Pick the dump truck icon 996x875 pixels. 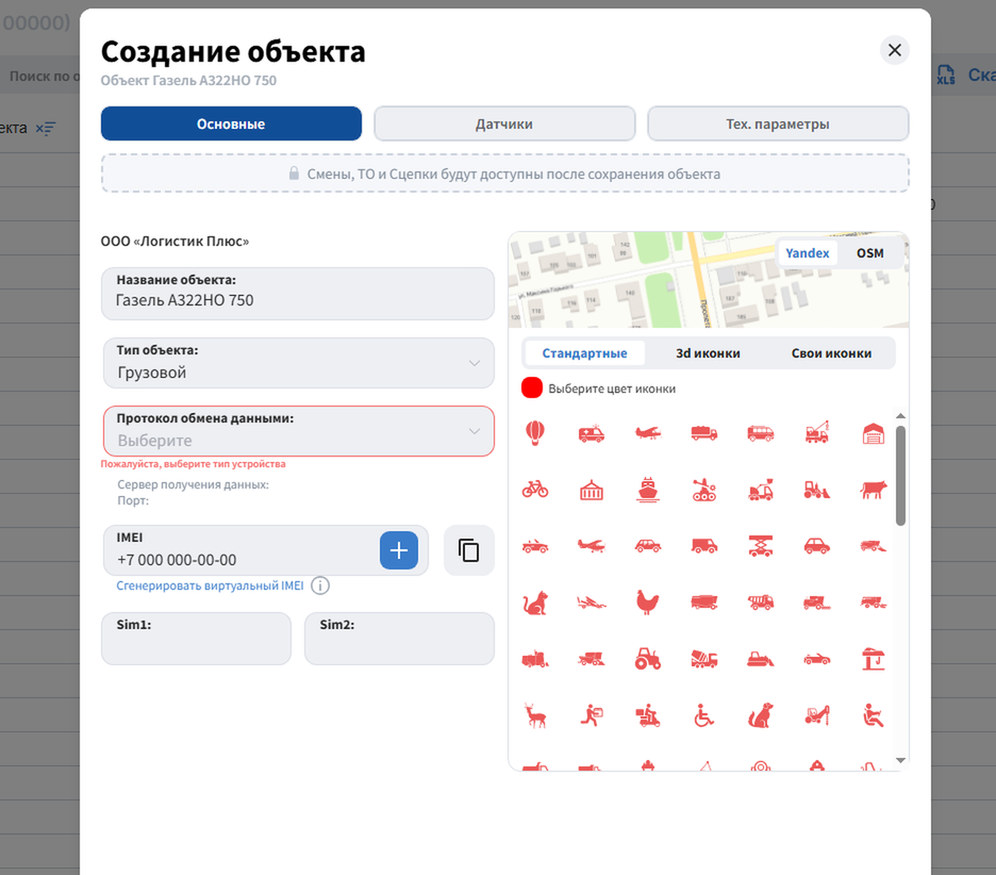pos(760,602)
